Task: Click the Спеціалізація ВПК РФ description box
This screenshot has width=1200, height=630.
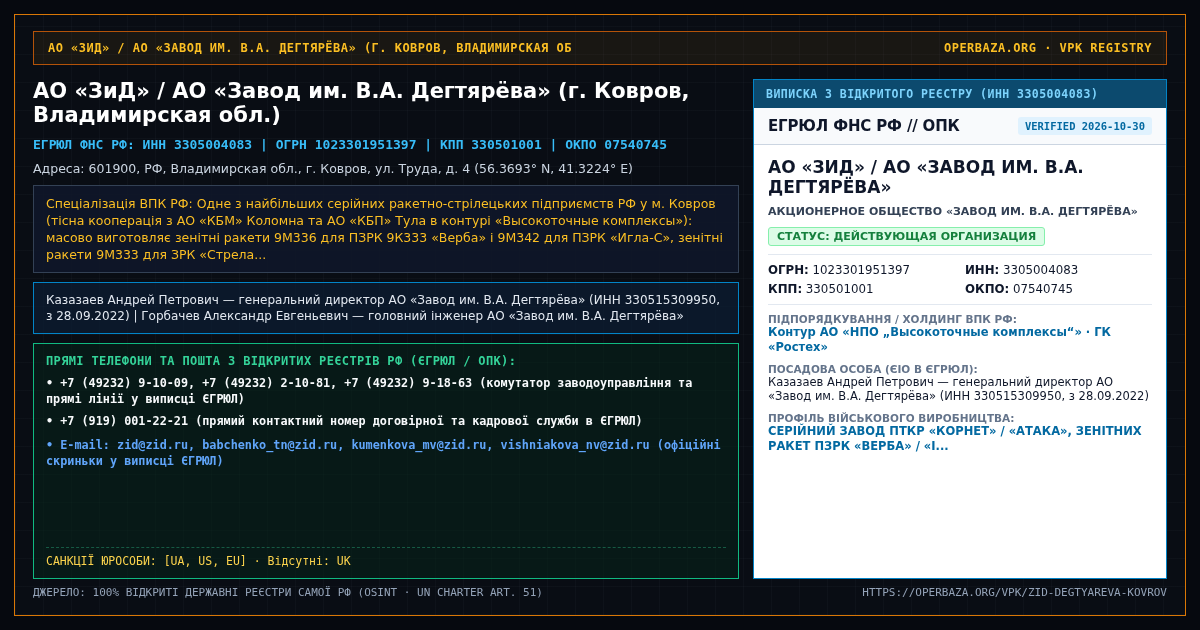Action: (386, 229)
